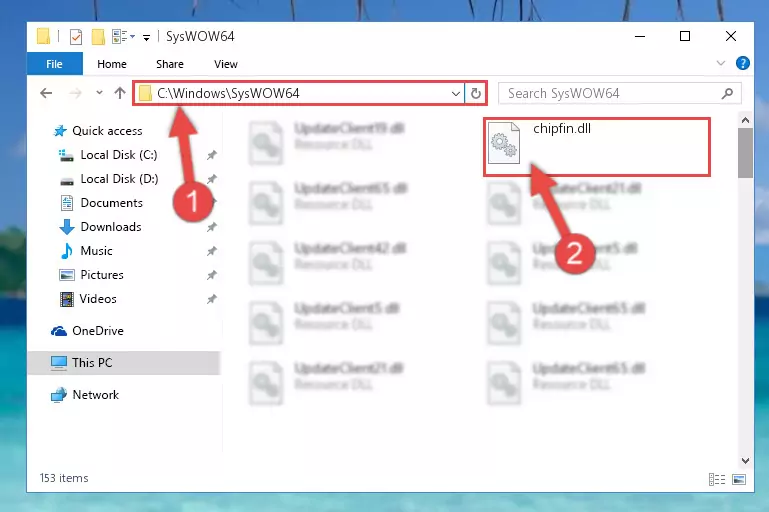Minimize the SysWOW64 window
The image size is (769, 512).
pyautogui.click(x=640, y=36)
